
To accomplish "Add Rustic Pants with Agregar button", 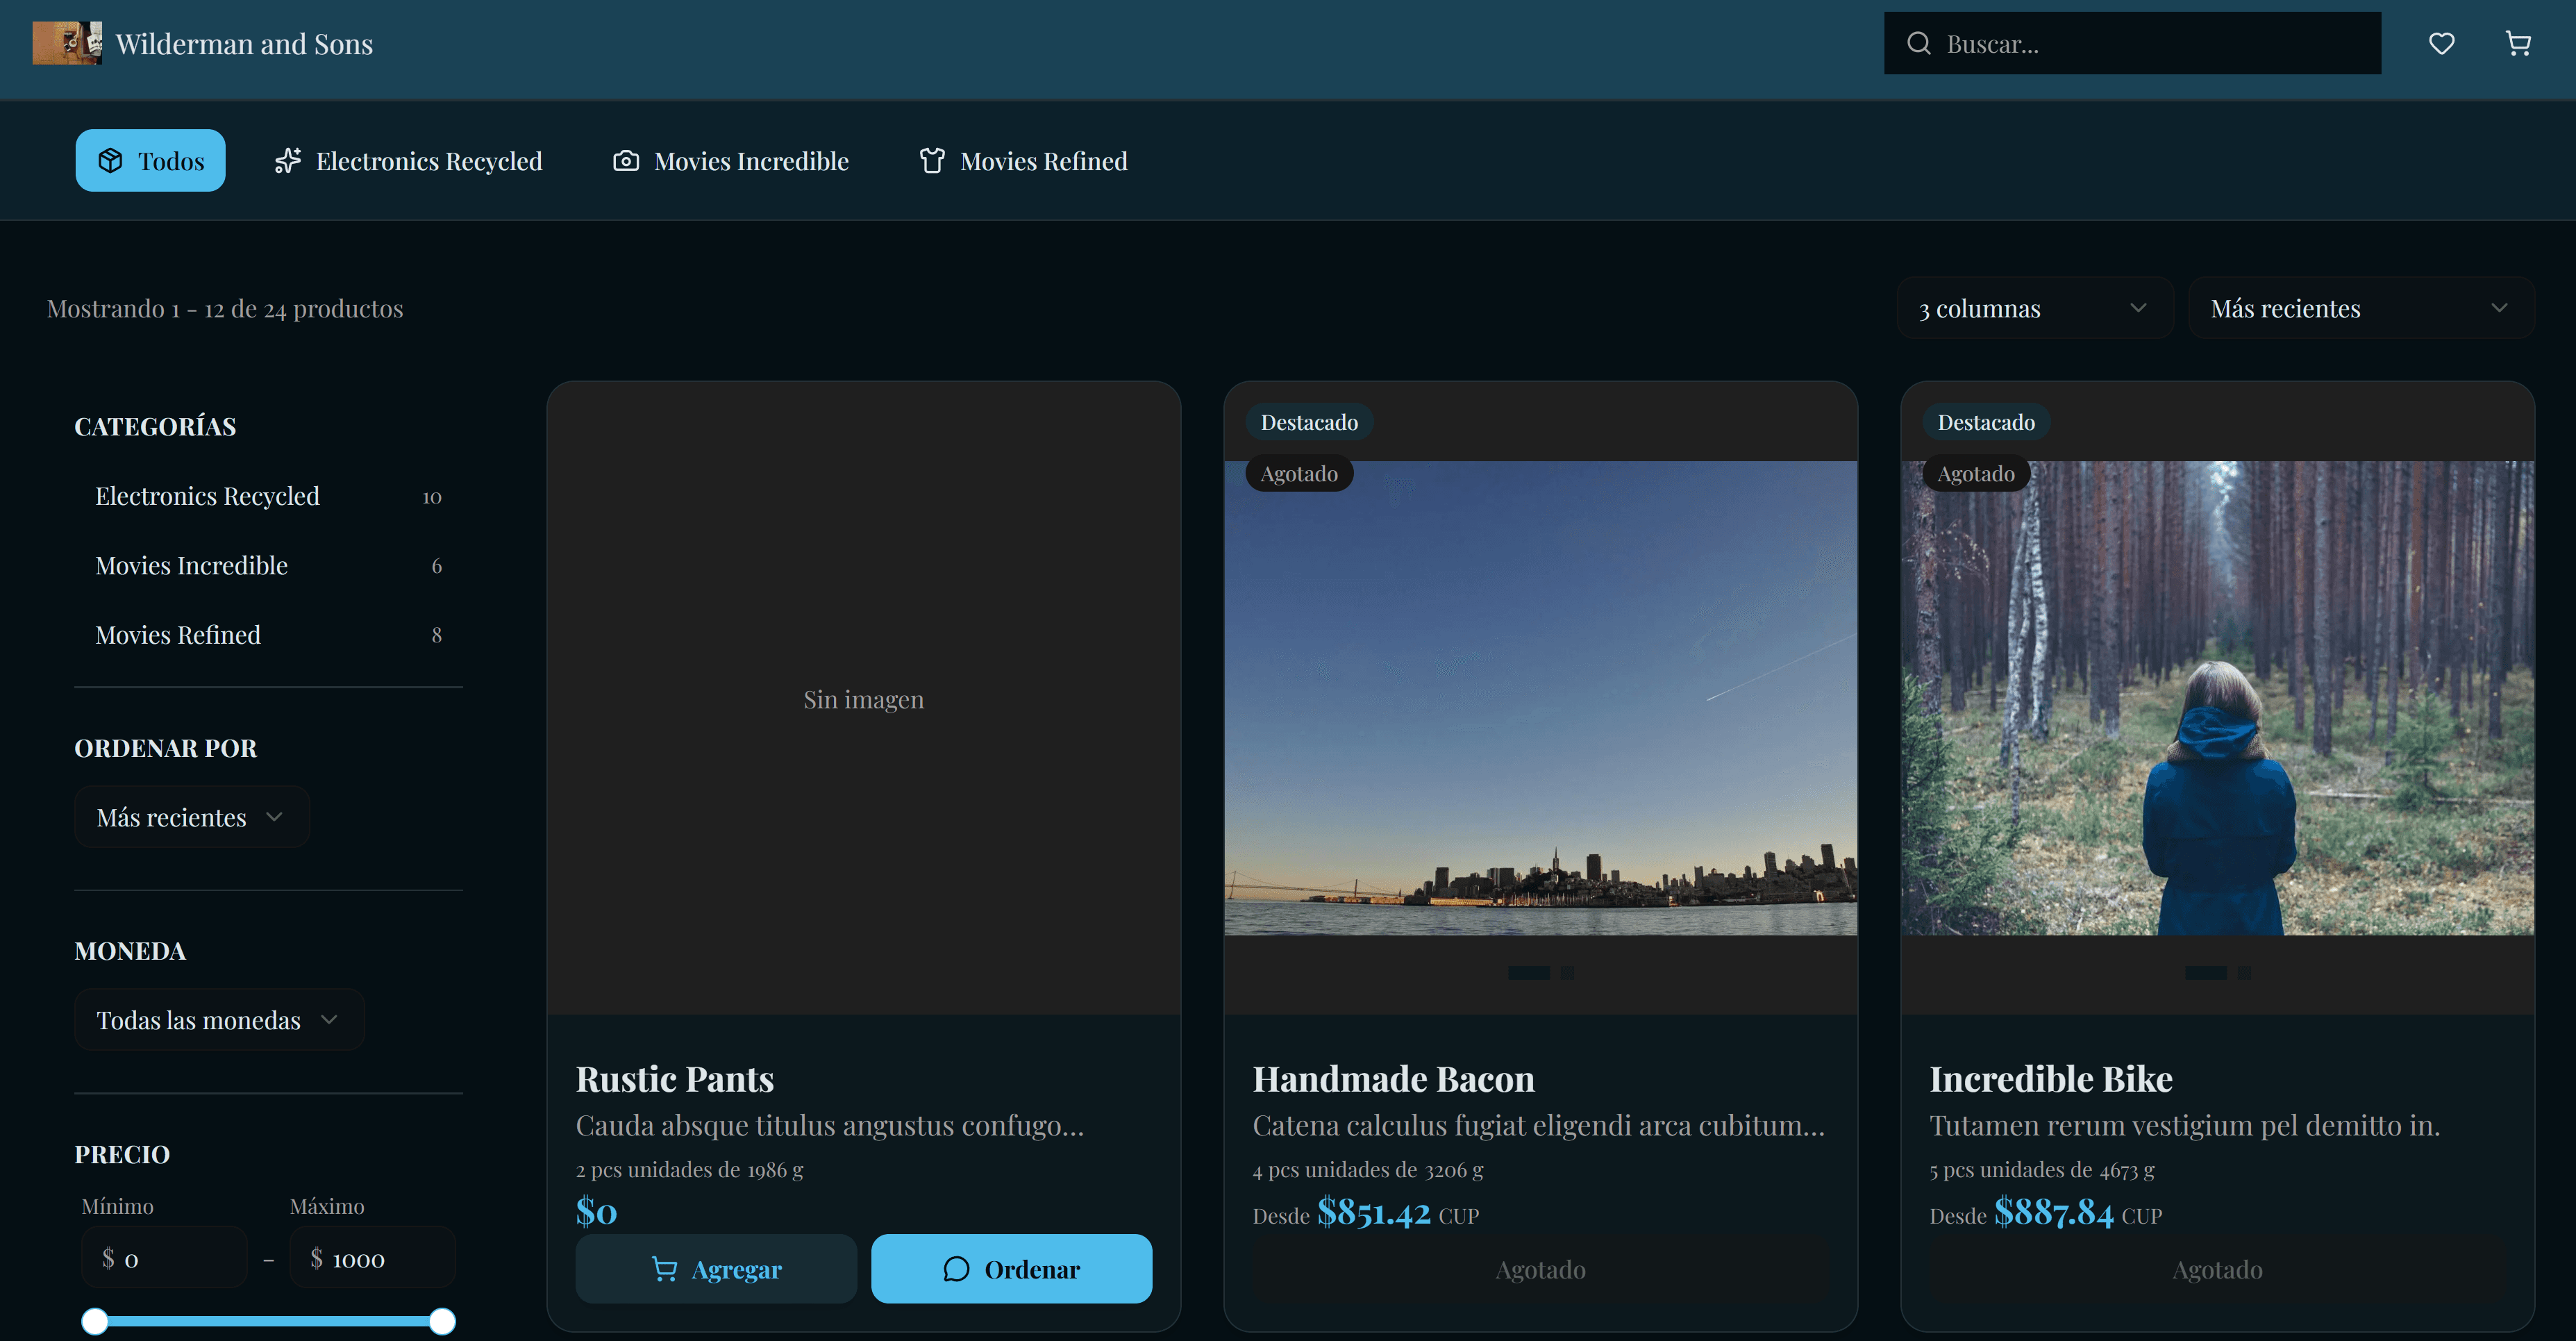I will point(716,1269).
